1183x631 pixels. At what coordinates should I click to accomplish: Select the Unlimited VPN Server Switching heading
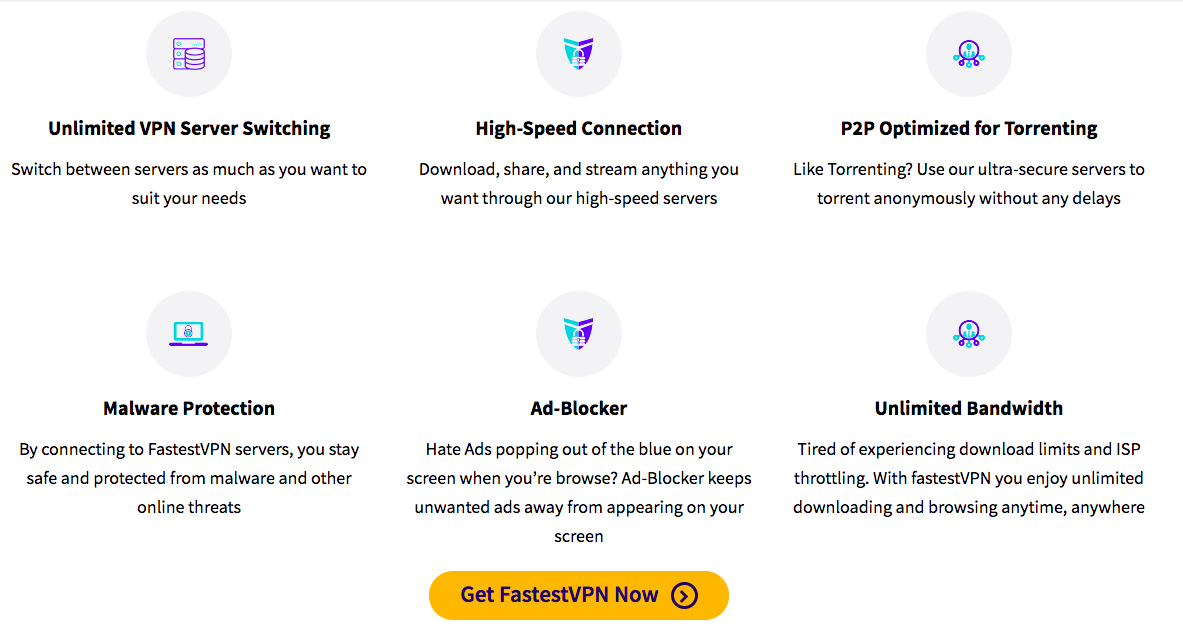[x=189, y=128]
